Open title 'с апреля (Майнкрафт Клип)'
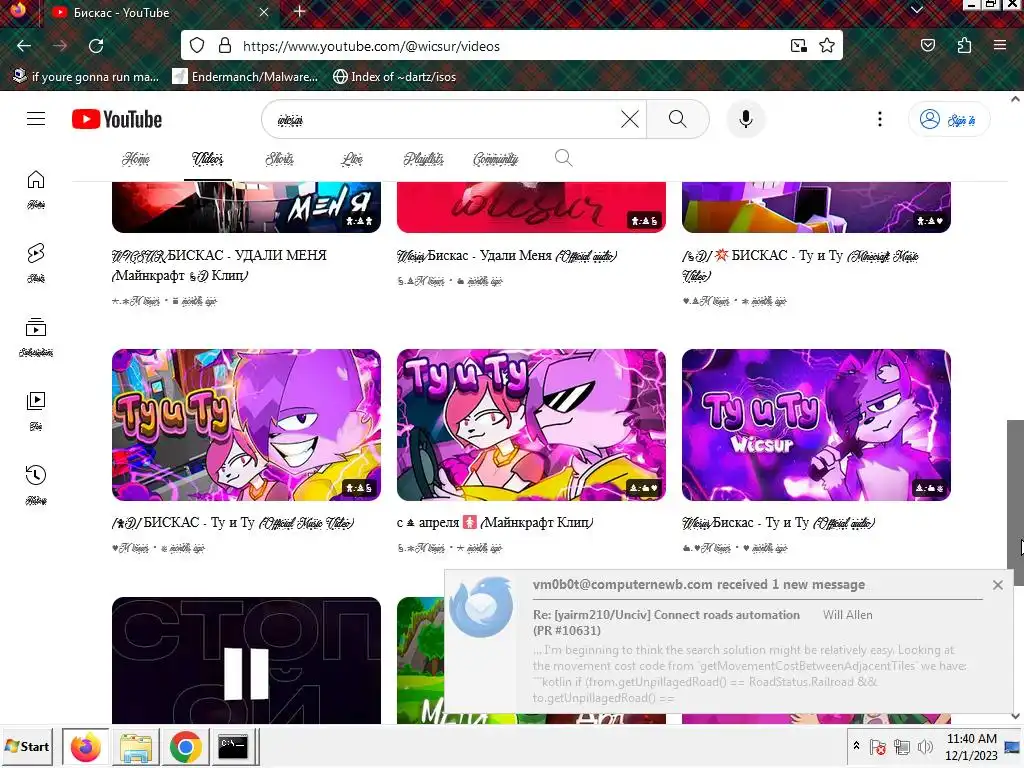 pos(495,522)
